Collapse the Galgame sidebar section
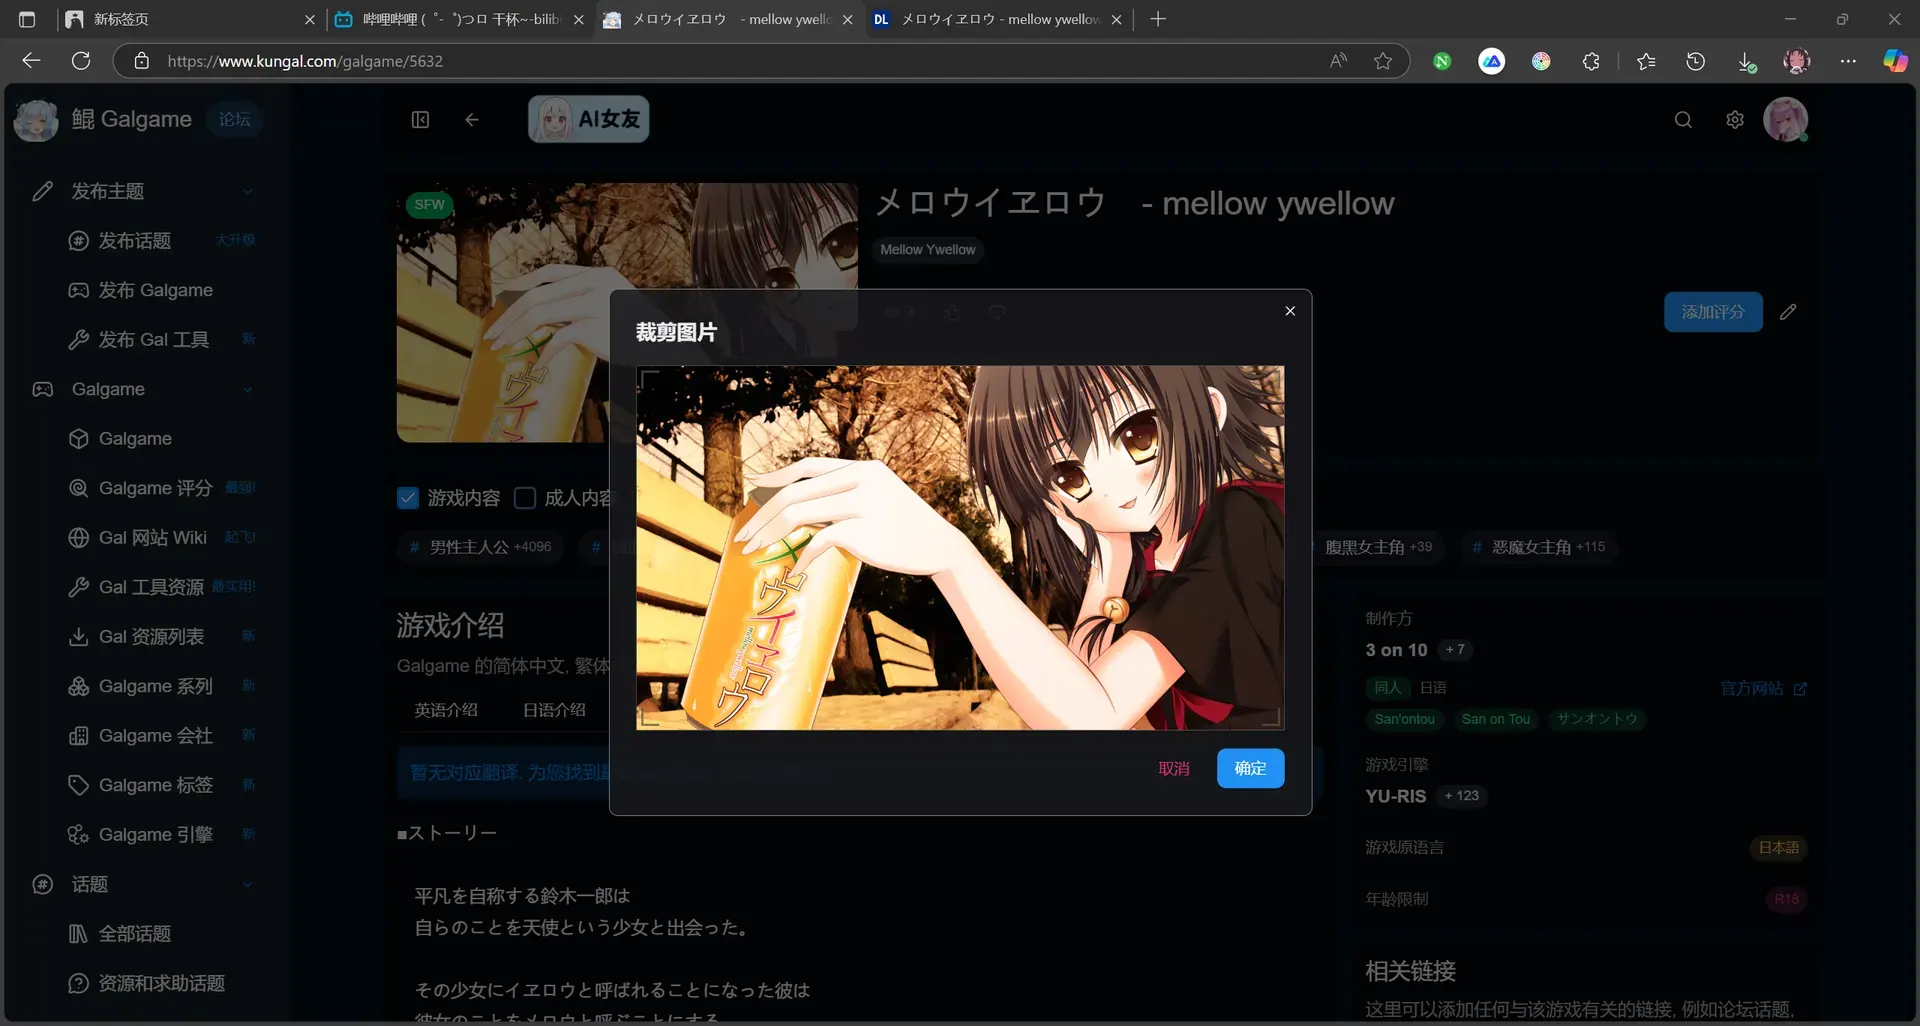Screen dimensions: 1920x1026 coord(248,389)
